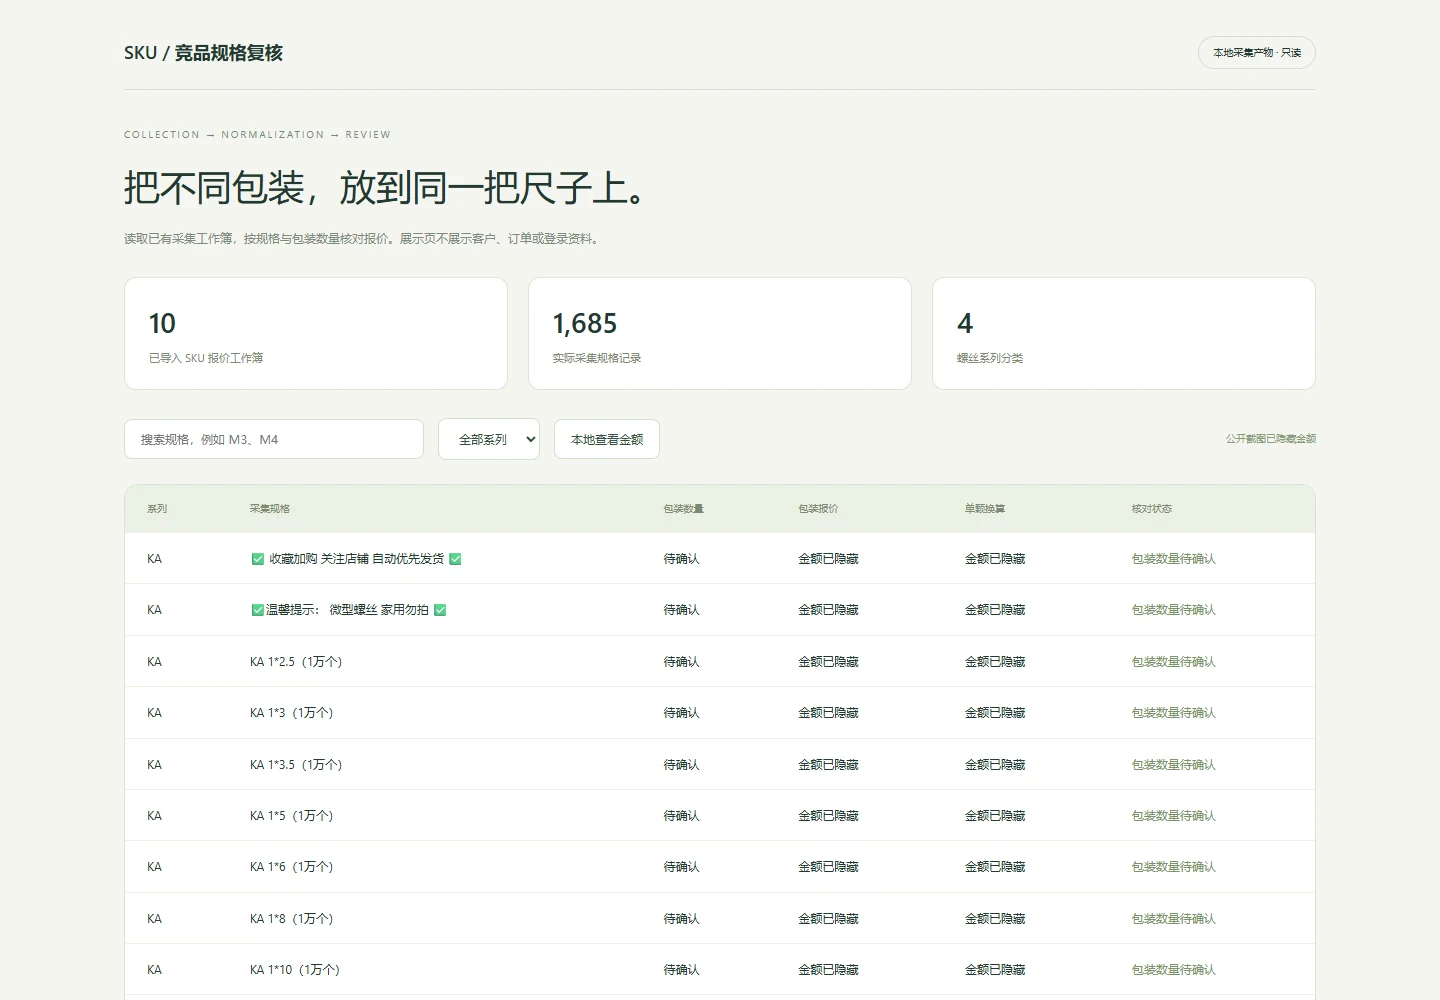Click 待确认 in the KA 1*2.5 row

(682, 662)
